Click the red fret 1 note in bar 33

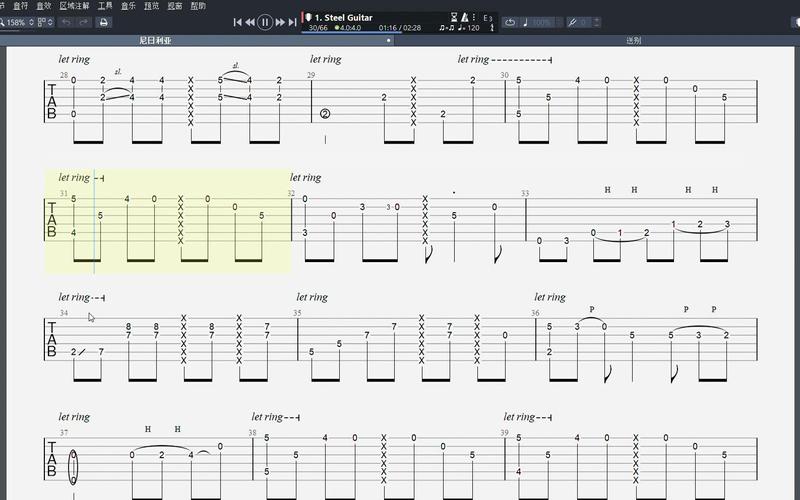[x=620, y=233]
